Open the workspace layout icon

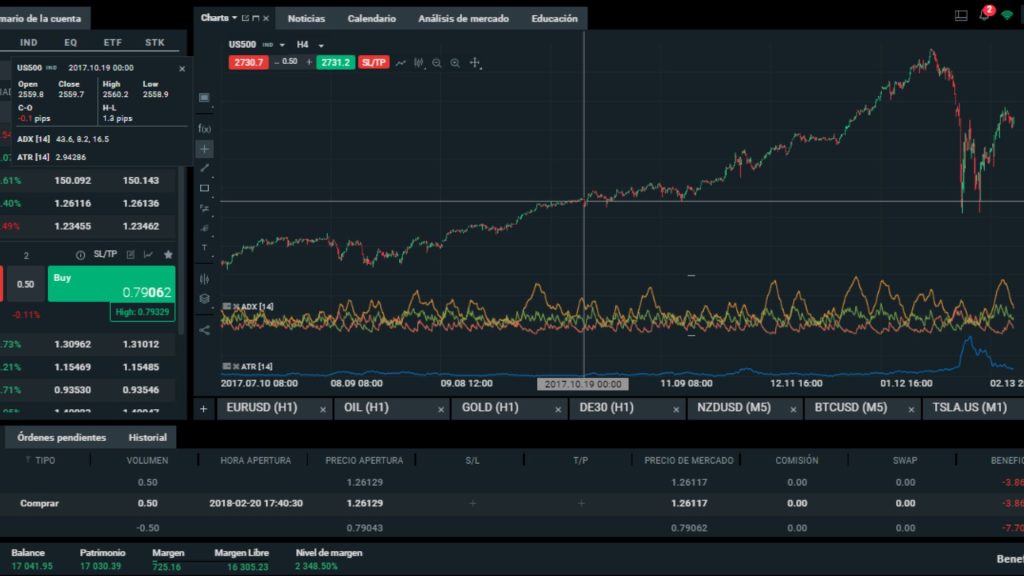961,16
